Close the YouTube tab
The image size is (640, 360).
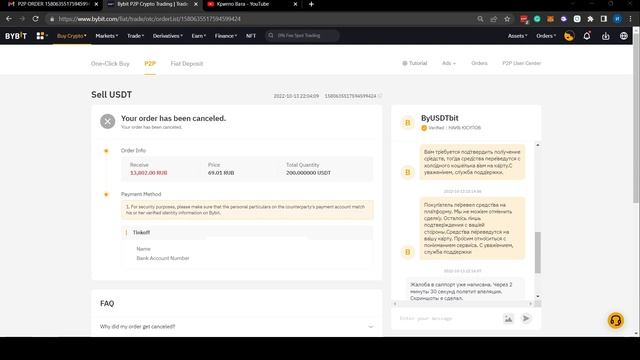(x=296, y=4)
